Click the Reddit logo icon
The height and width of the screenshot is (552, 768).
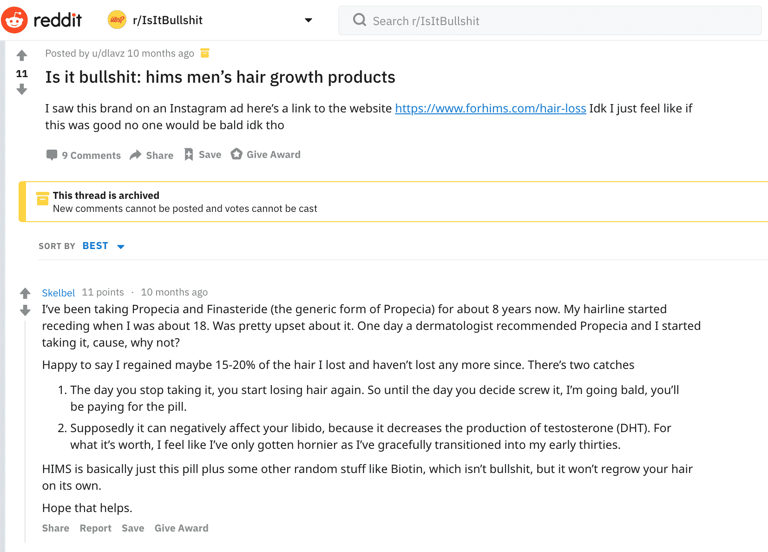[15, 20]
